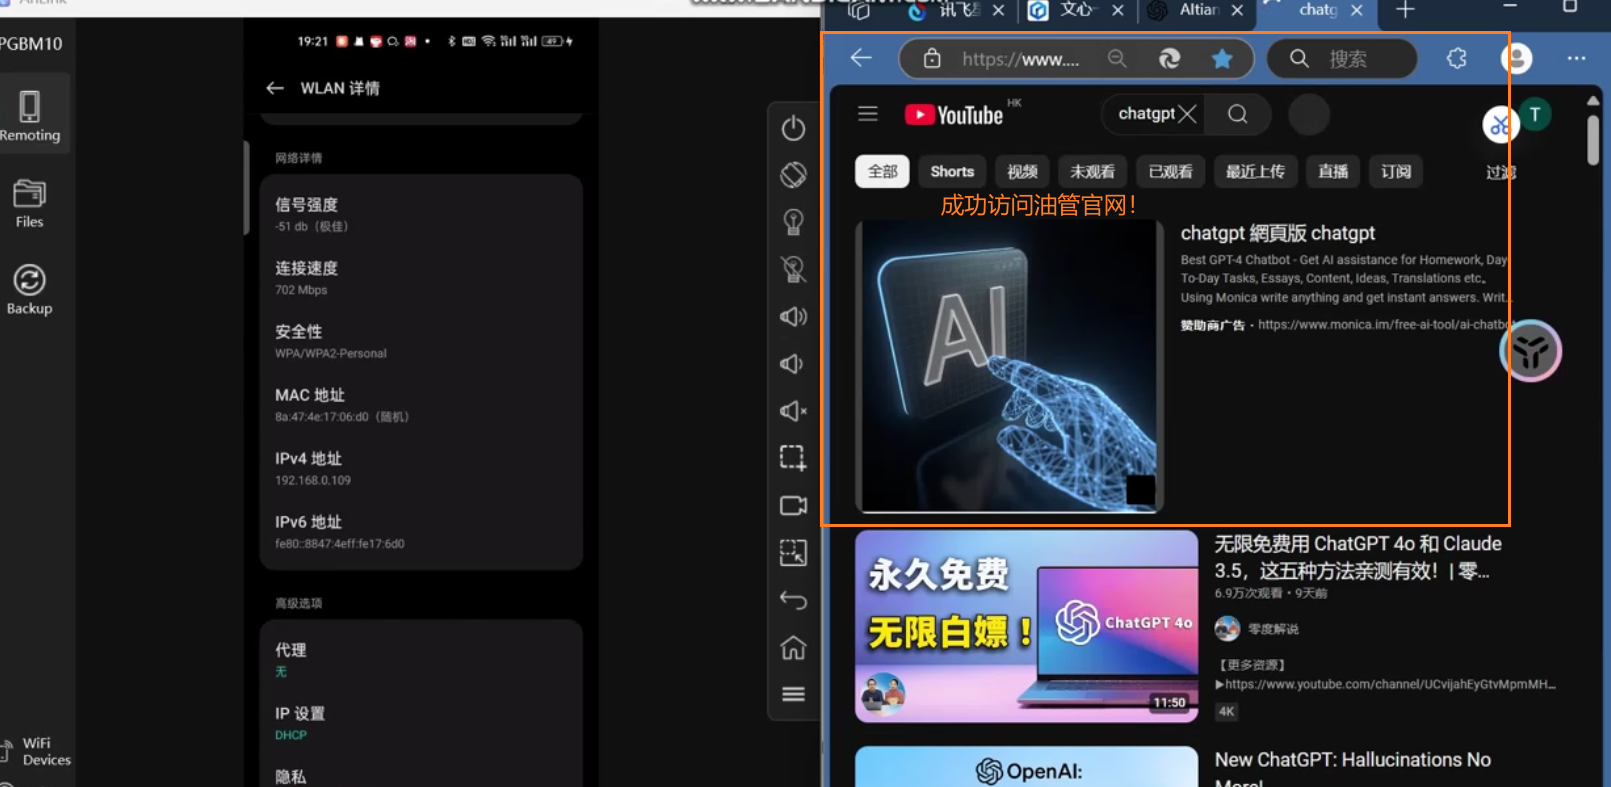Turn off screen with crossed bulb icon
Viewport: 1611px width, 787px height.
tap(793, 269)
